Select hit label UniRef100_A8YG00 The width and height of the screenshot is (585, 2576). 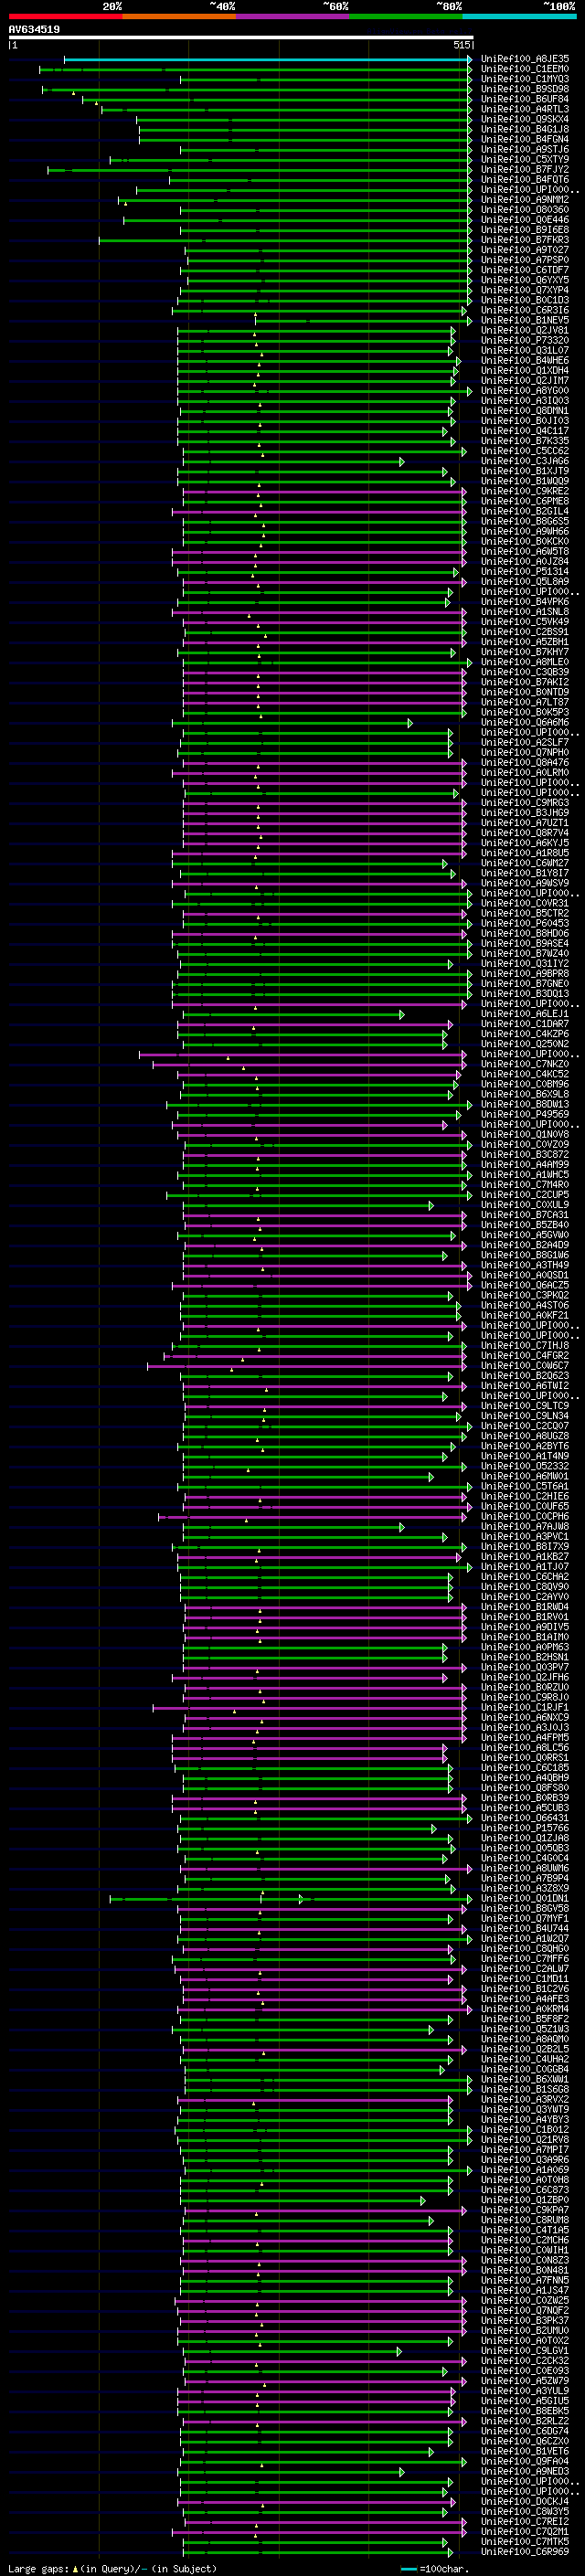[x=525, y=390]
